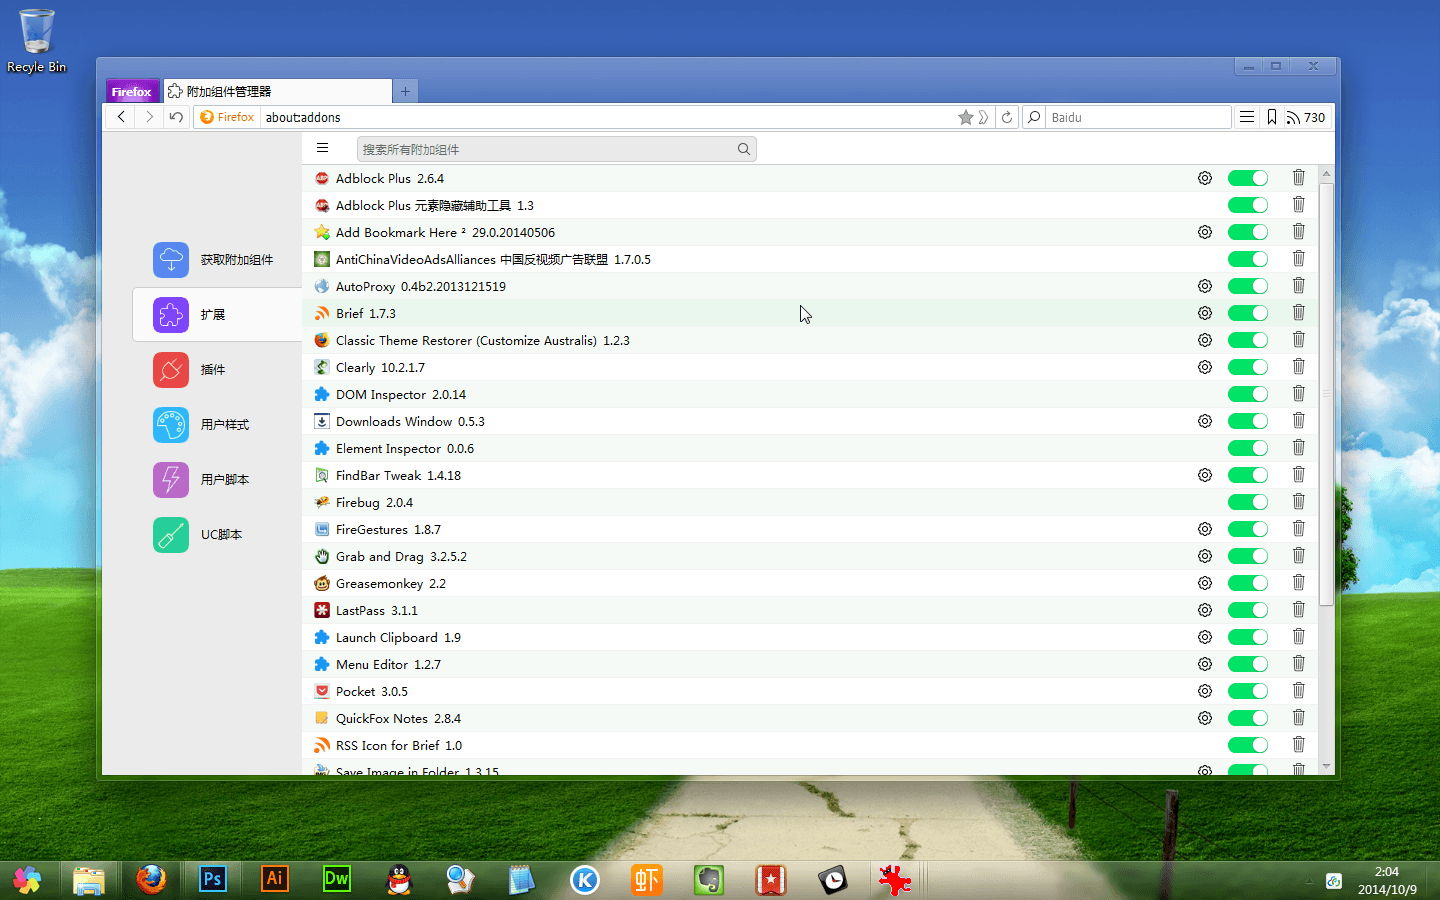Click the about:addons address field
This screenshot has height=900, width=1440.
tap(608, 117)
